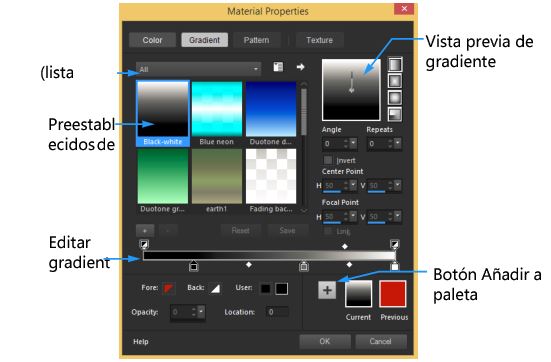This screenshot has height=362, width=551.
Task: Switch to the Pattern tab
Action: point(257,40)
